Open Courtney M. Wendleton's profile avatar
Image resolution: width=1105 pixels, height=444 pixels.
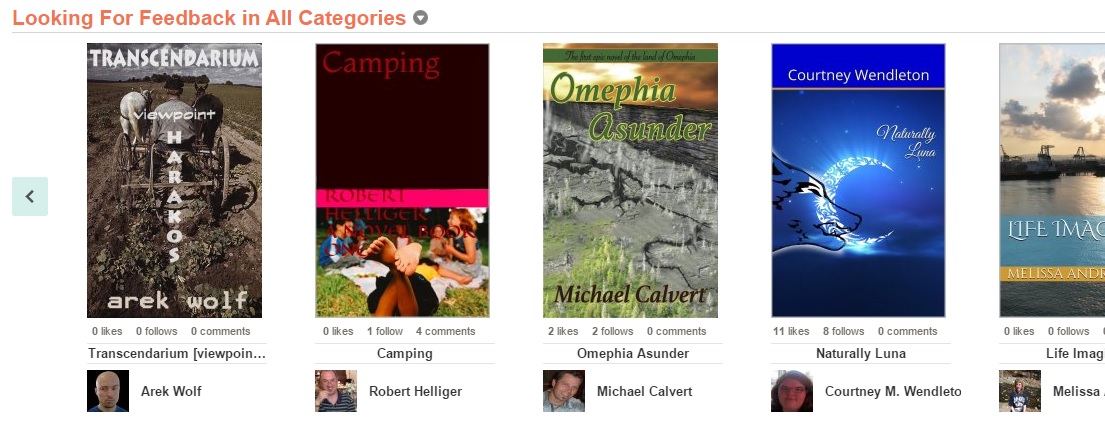[791, 390]
